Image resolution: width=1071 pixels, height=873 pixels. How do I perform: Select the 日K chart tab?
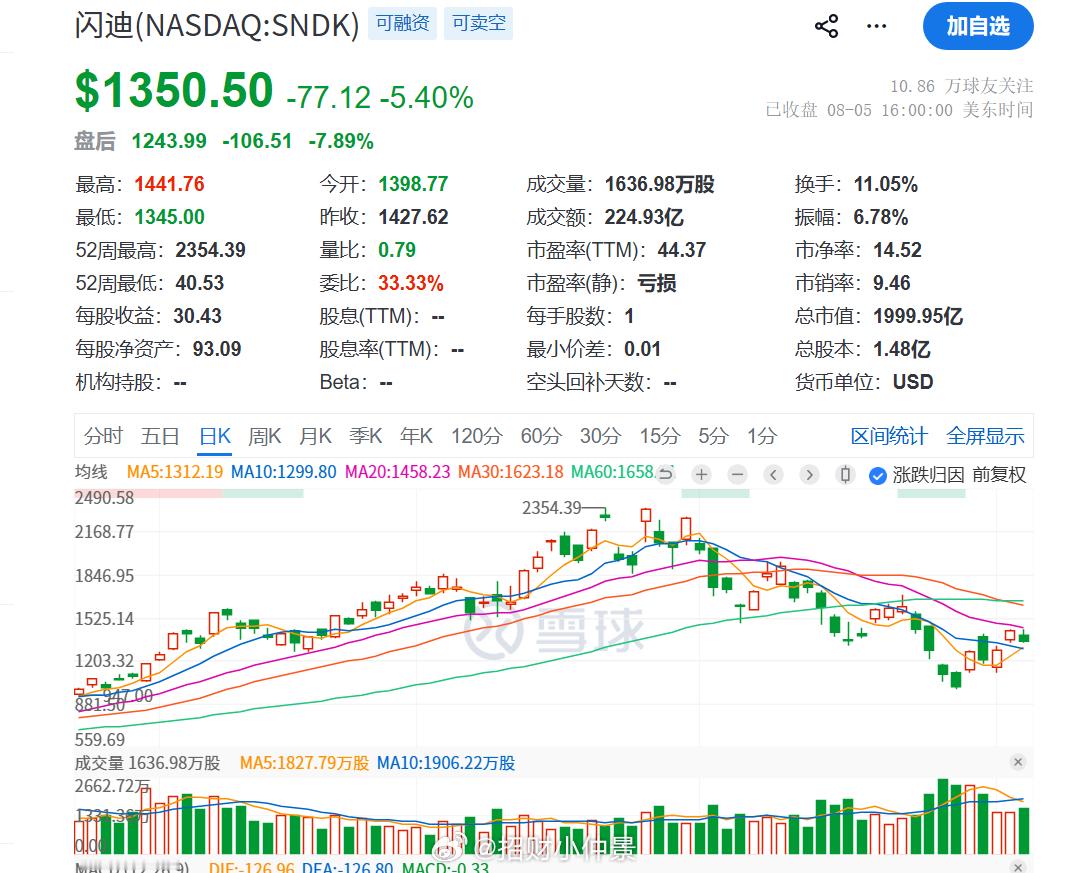(x=215, y=436)
